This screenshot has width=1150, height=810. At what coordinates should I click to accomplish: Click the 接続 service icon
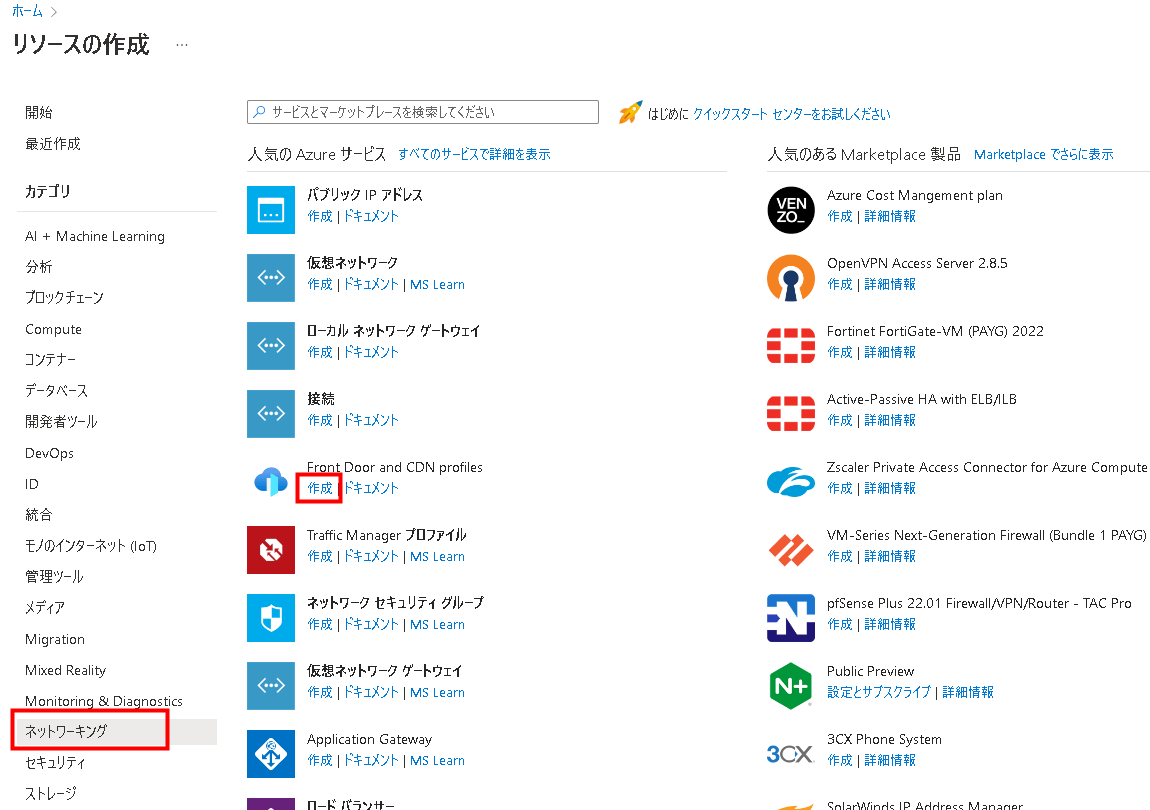coord(271,414)
